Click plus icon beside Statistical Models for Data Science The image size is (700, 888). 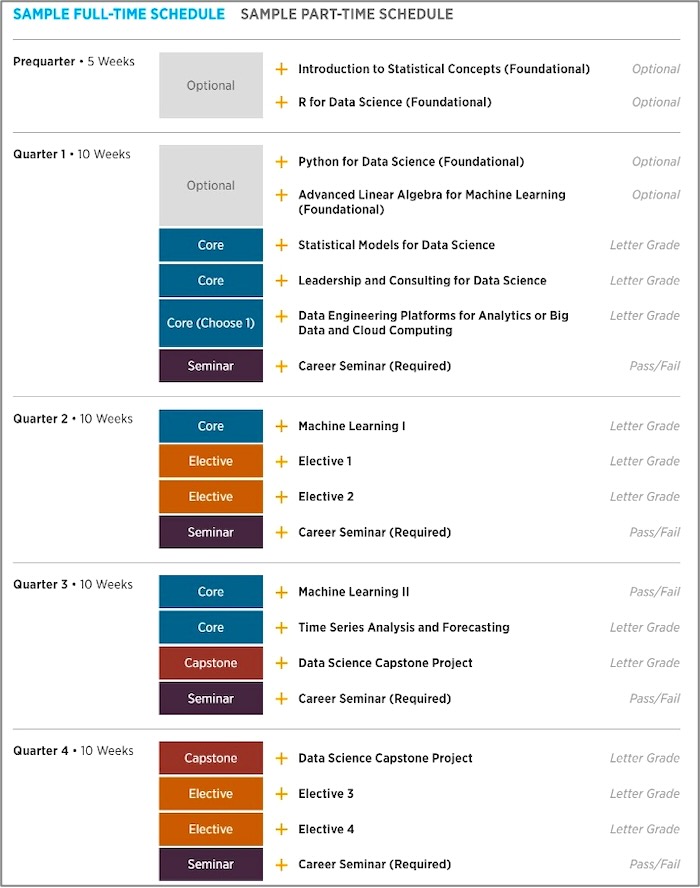click(x=281, y=245)
